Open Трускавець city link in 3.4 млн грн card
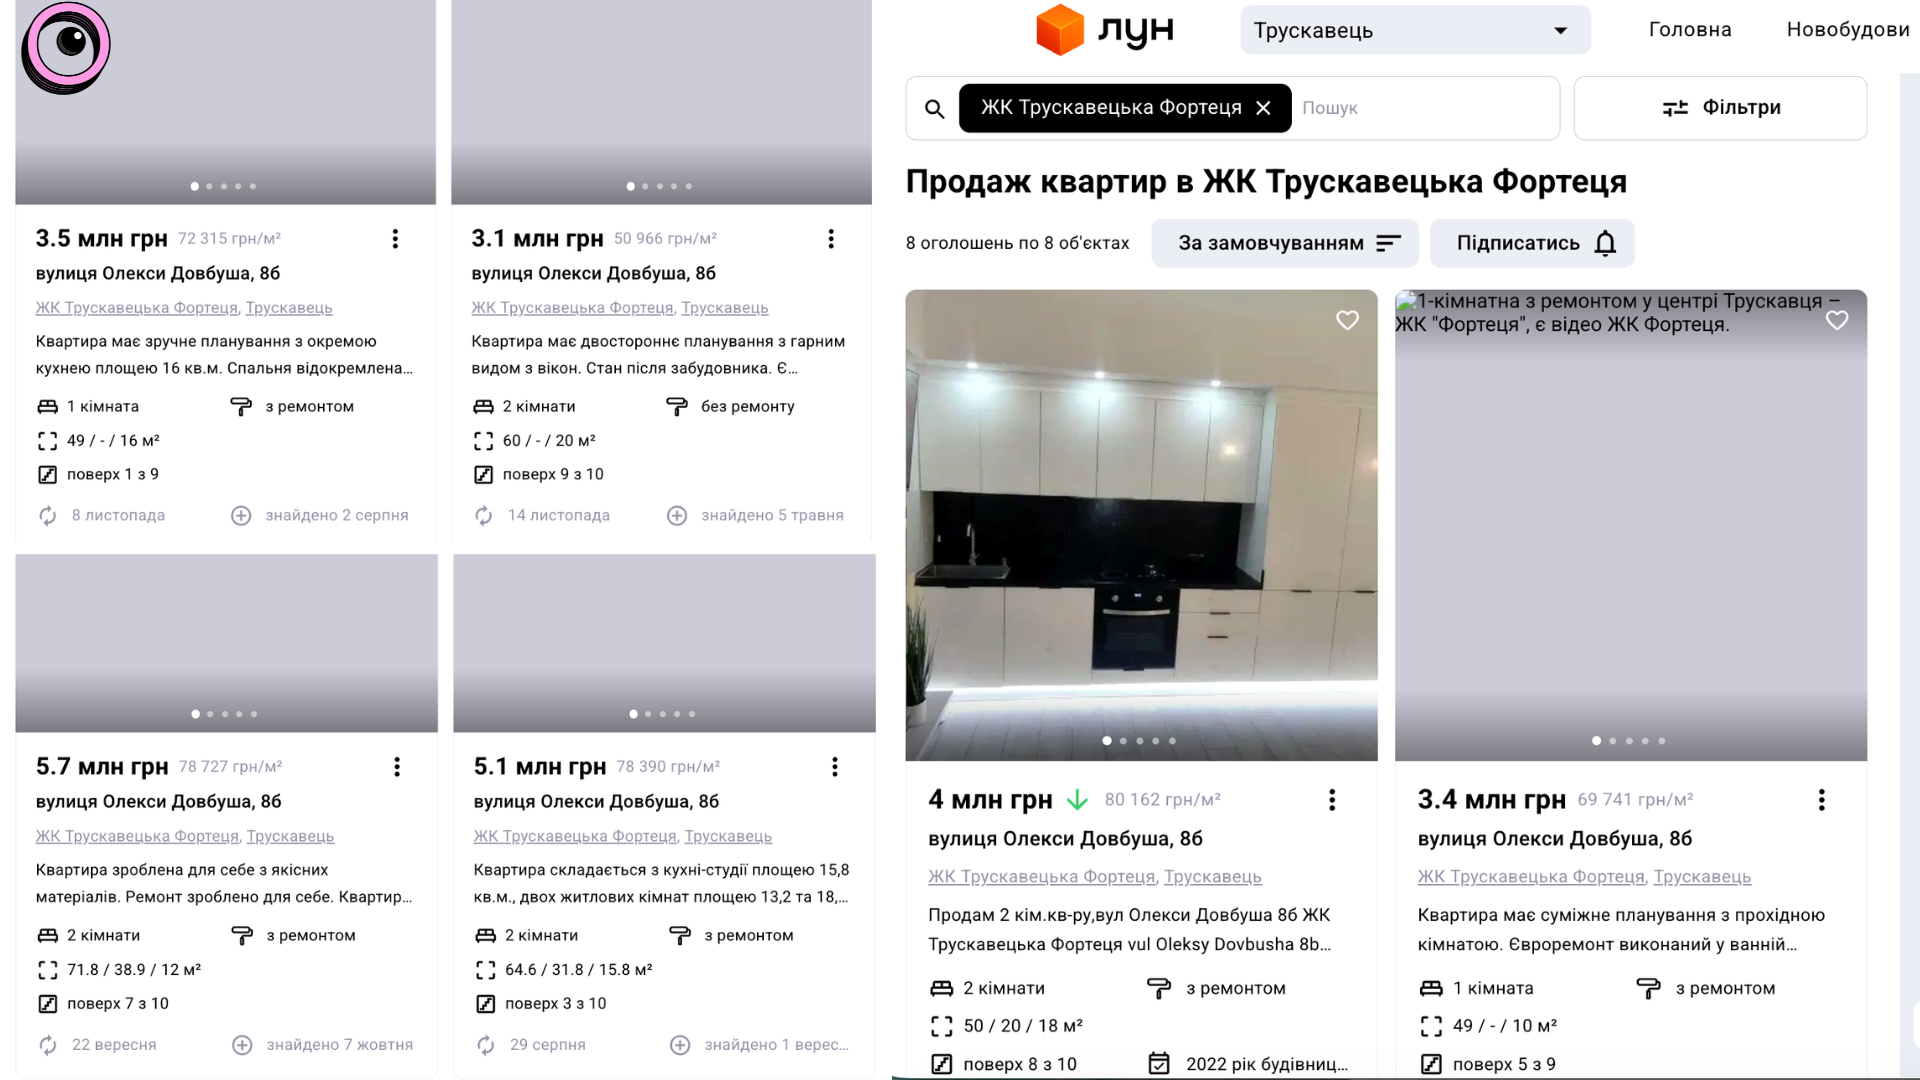This screenshot has height=1080, width=1920. (1702, 877)
